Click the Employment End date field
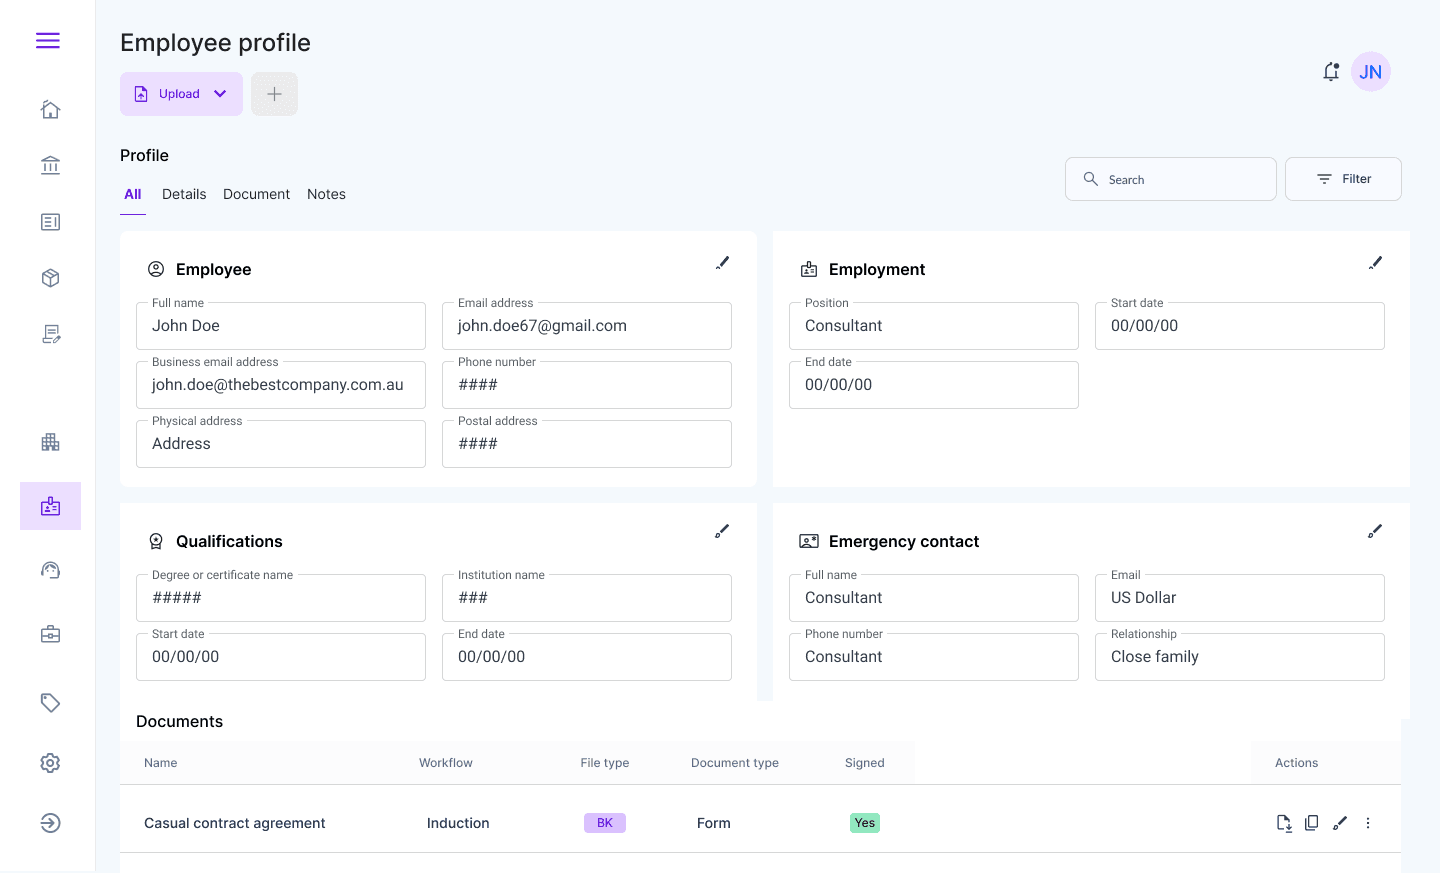This screenshot has height=873, width=1440. click(x=934, y=385)
